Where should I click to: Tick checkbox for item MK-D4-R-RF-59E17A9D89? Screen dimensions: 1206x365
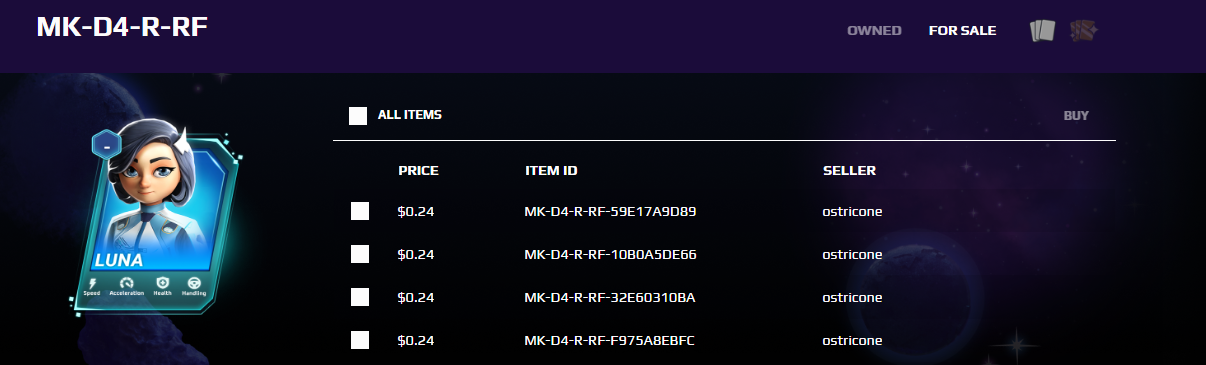[x=360, y=211]
